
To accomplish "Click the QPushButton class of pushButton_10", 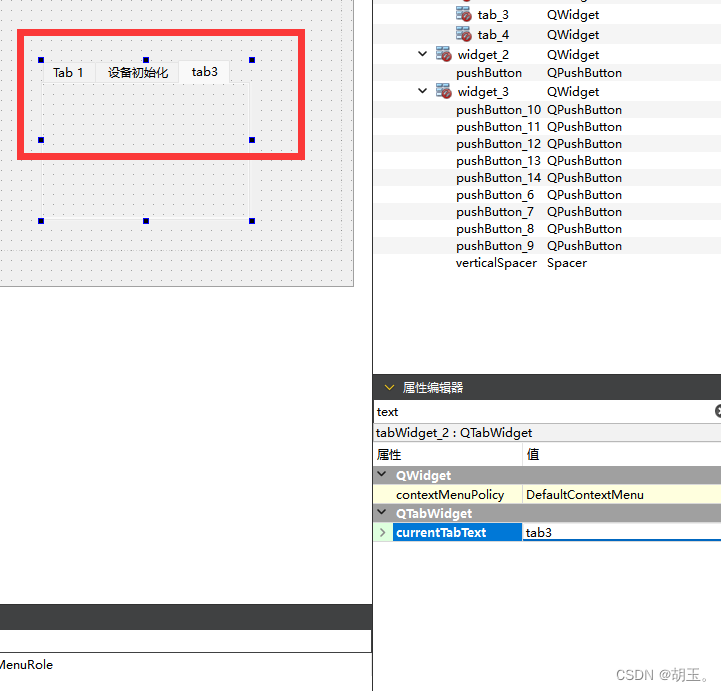I will coord(584,110).
